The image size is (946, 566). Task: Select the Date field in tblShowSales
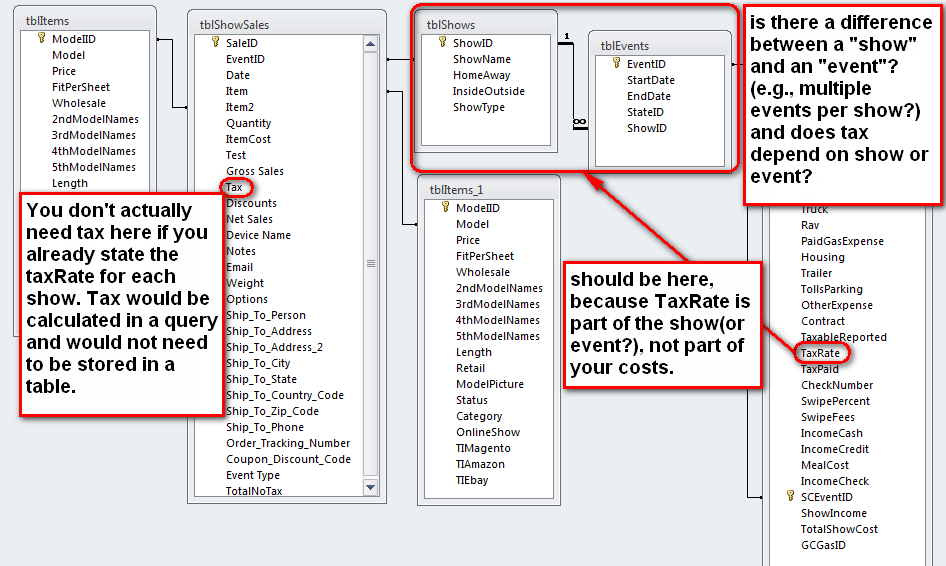[x=238, y=75]
